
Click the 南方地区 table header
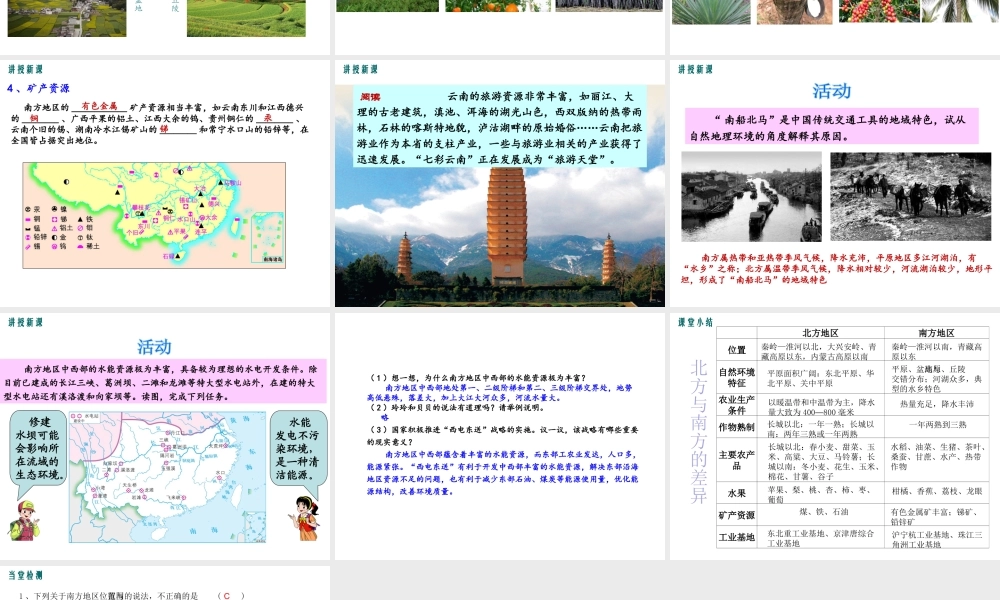tap(936, 333)
